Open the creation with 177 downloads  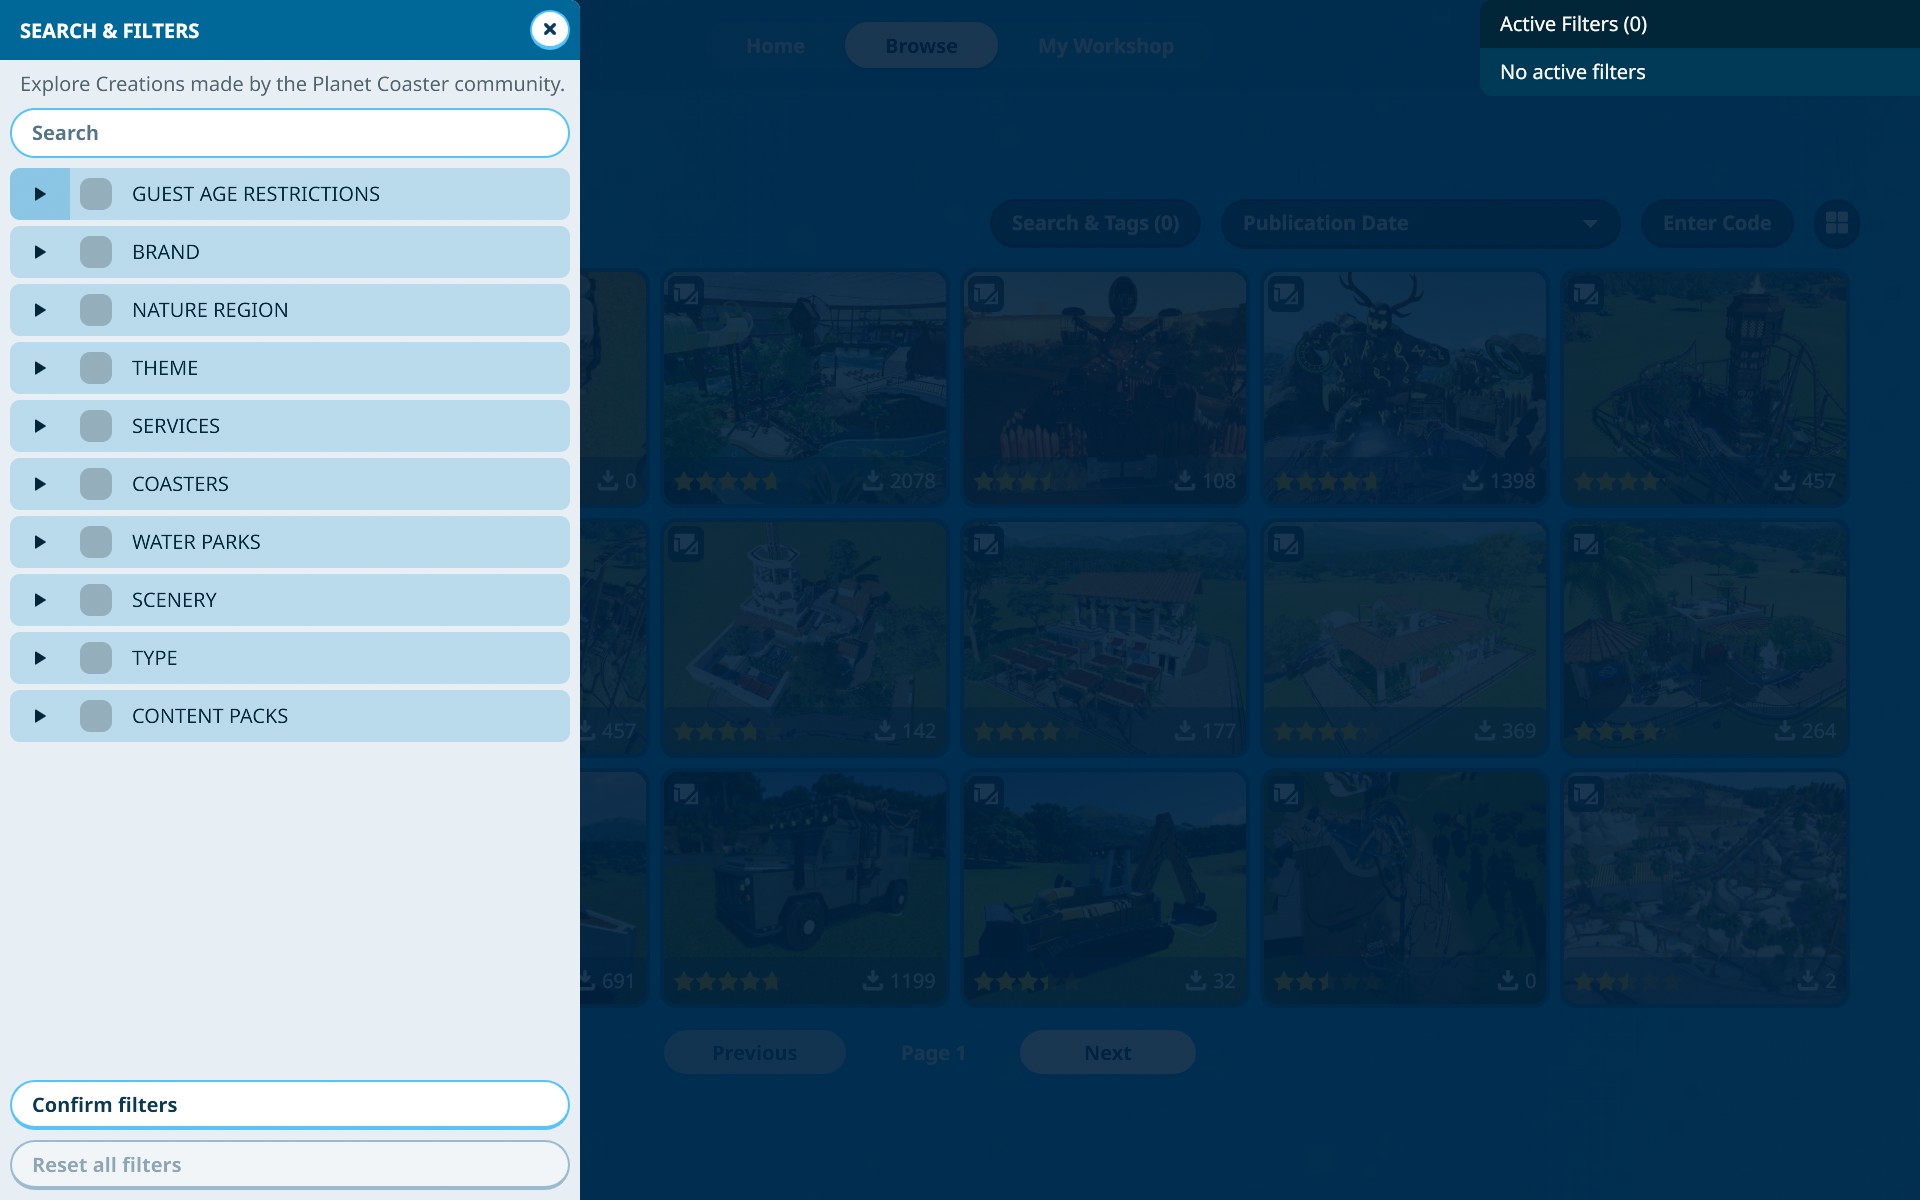coord(1105,638)
